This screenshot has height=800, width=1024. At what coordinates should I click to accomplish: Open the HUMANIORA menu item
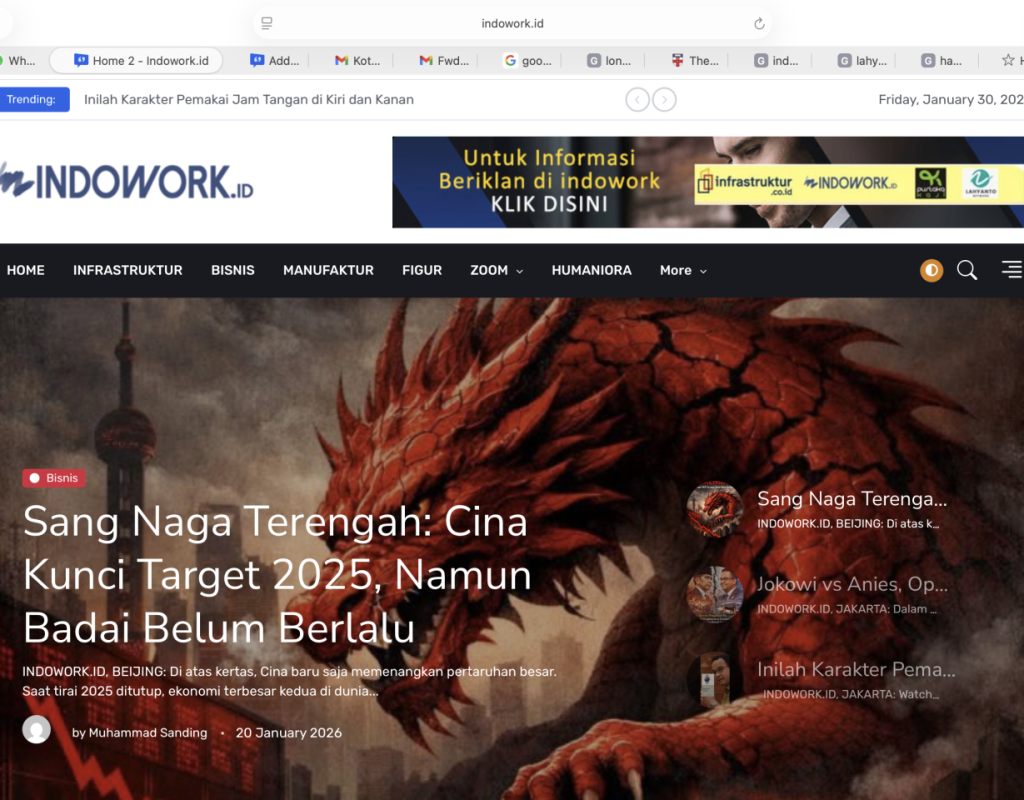(592, 270)
